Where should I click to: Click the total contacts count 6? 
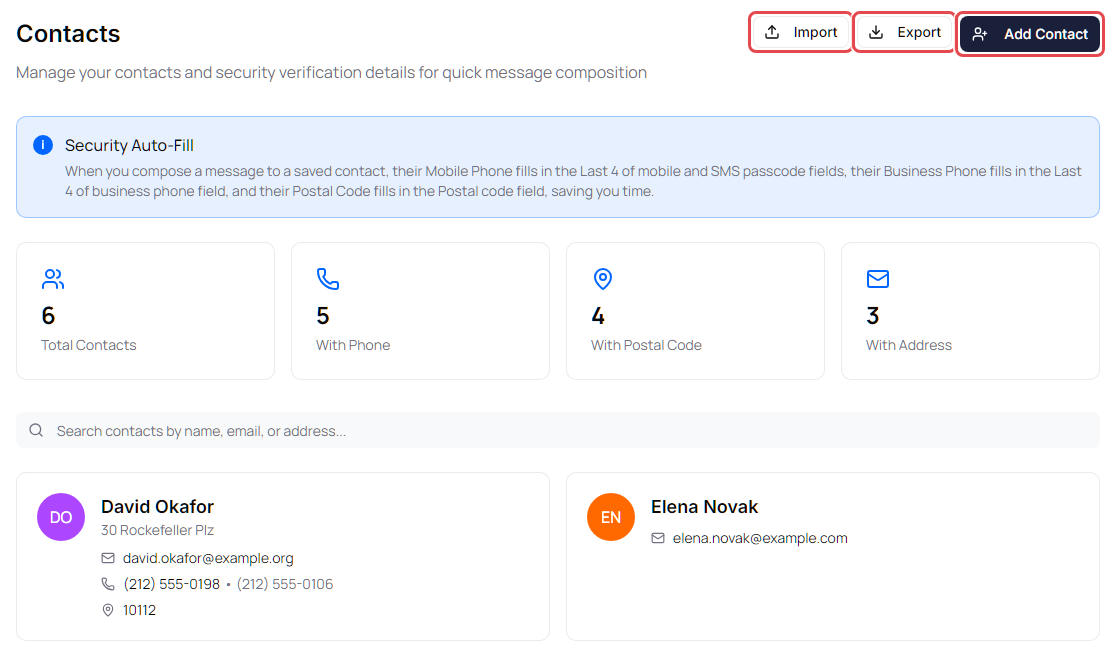[x=48, y=316]
